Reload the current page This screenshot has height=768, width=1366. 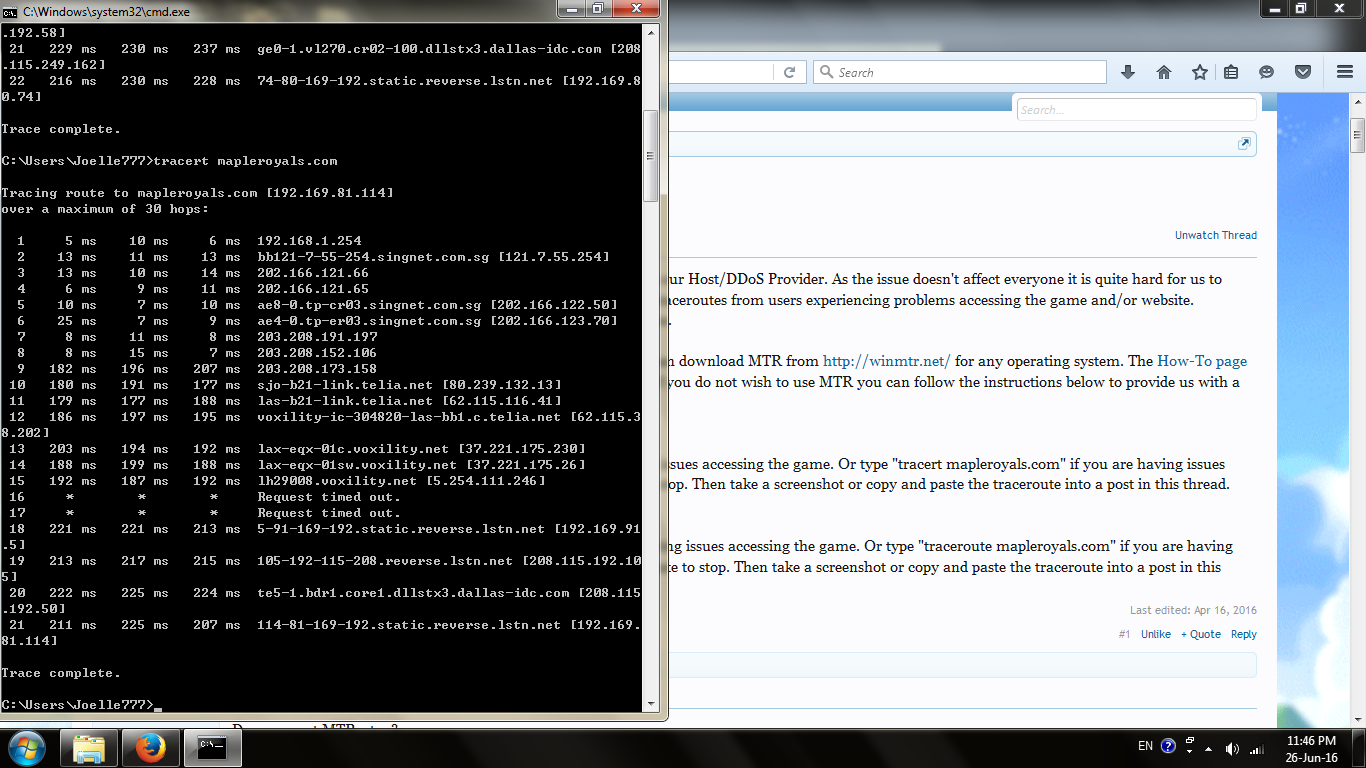[x=789, y=72]
